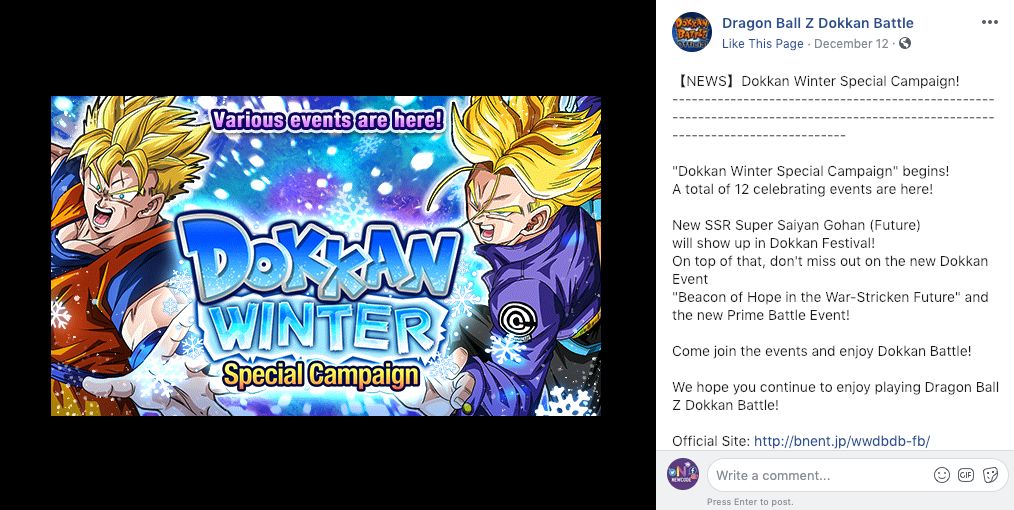Open the Dragon Ball Z Dokkan Battle page
This screenshot has width=1014, height=510.
pyautogui.click(x=817, y=23)
